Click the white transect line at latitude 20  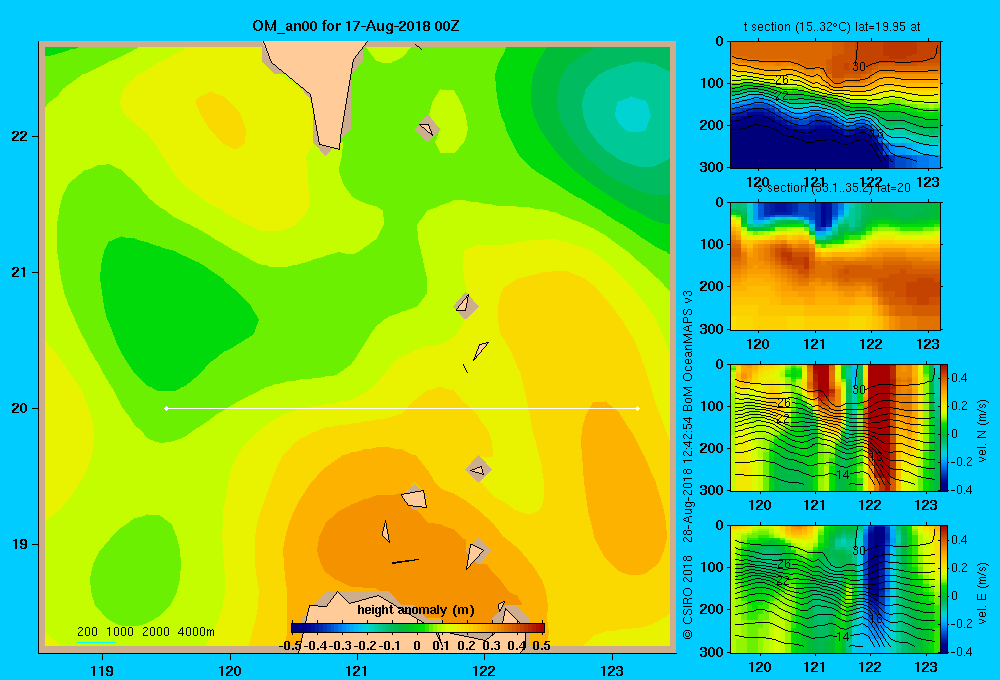(402, 408)
